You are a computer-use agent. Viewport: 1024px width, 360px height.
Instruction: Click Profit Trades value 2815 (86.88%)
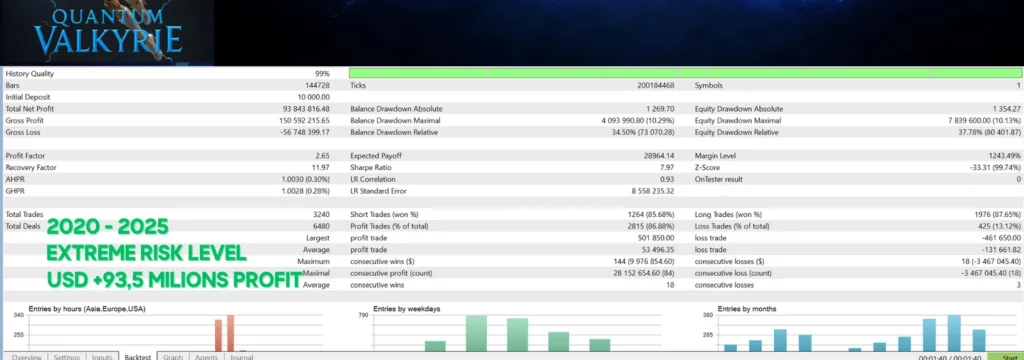point(651,226)
